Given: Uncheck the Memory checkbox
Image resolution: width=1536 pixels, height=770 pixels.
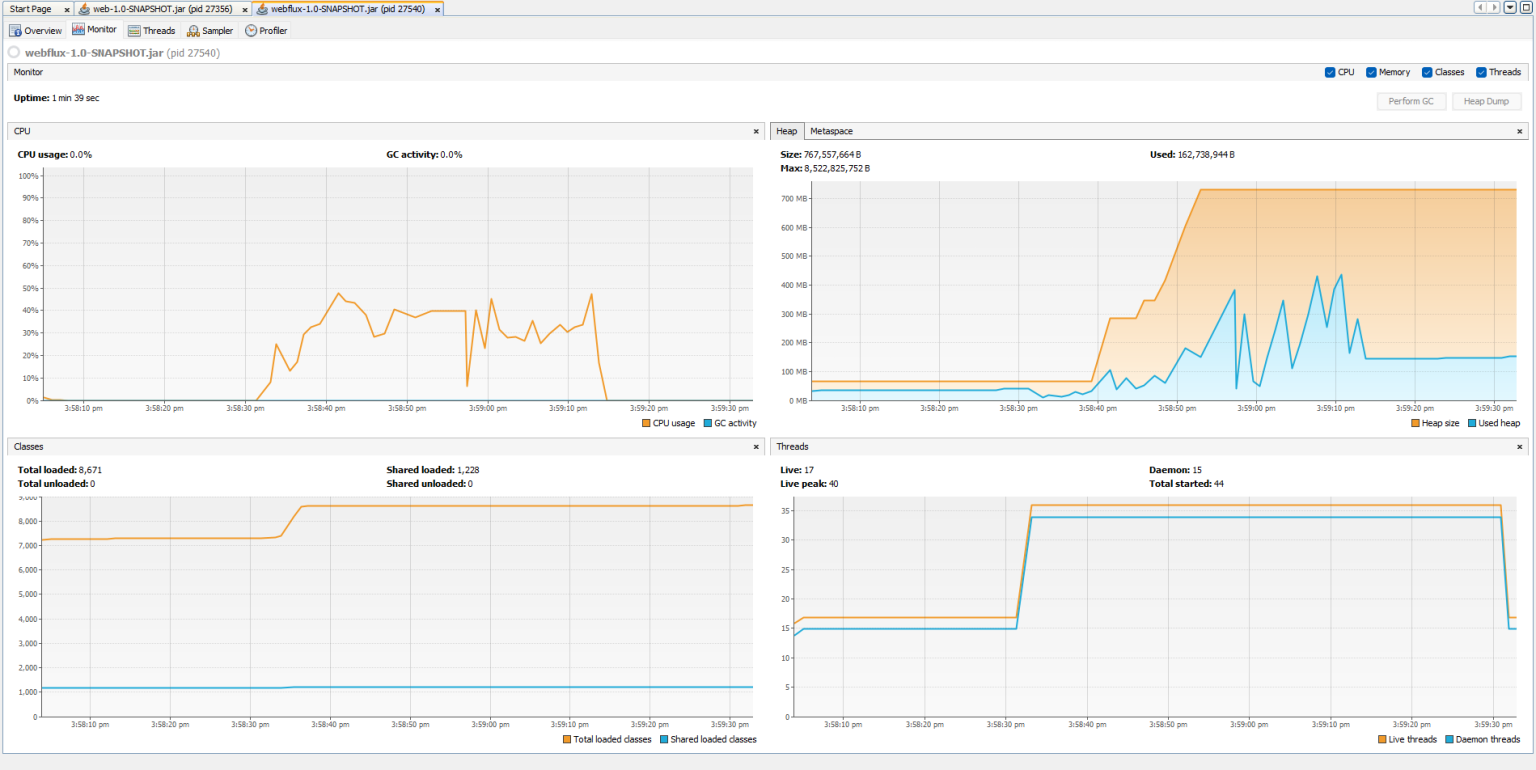Looking at the screenshot, I should coord(1369,71).
